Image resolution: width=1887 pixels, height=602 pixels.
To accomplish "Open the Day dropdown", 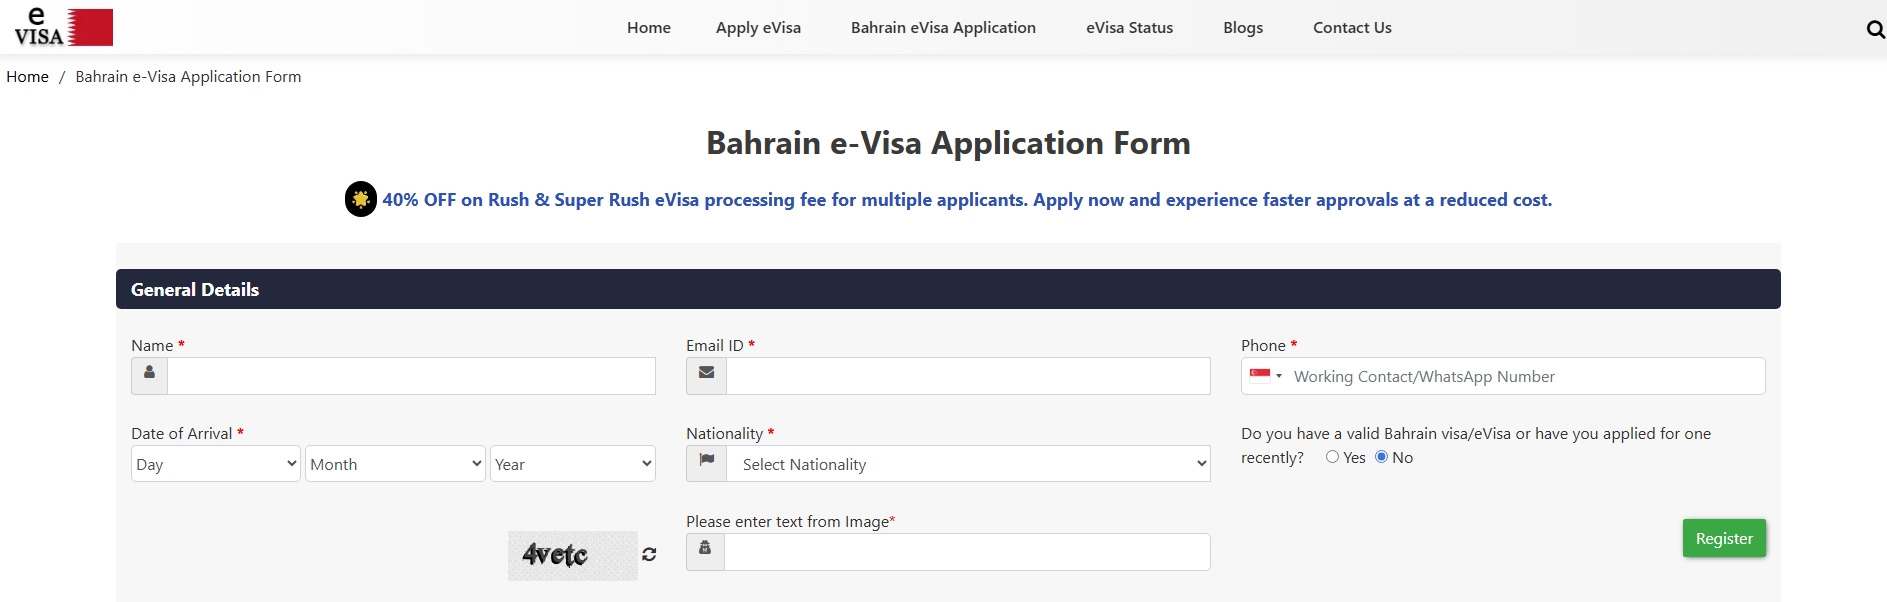I will [216, 464].
